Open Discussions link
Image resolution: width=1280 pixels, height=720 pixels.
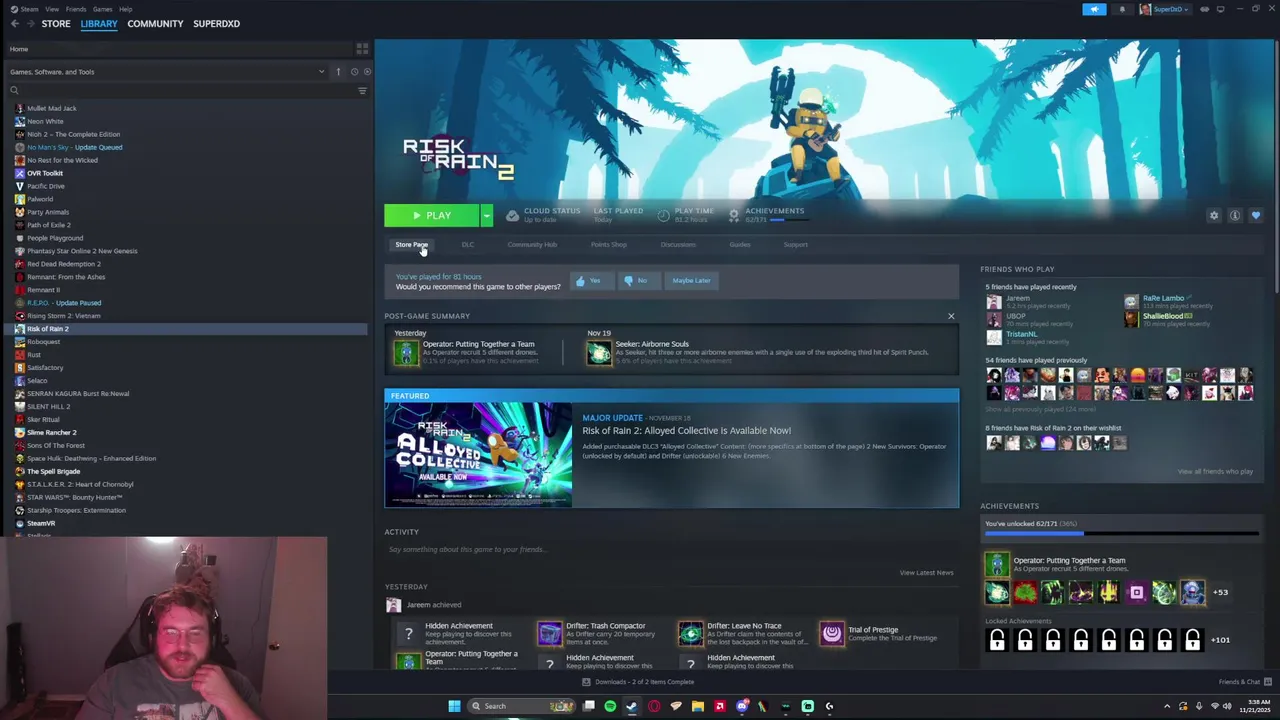(678, 244)
